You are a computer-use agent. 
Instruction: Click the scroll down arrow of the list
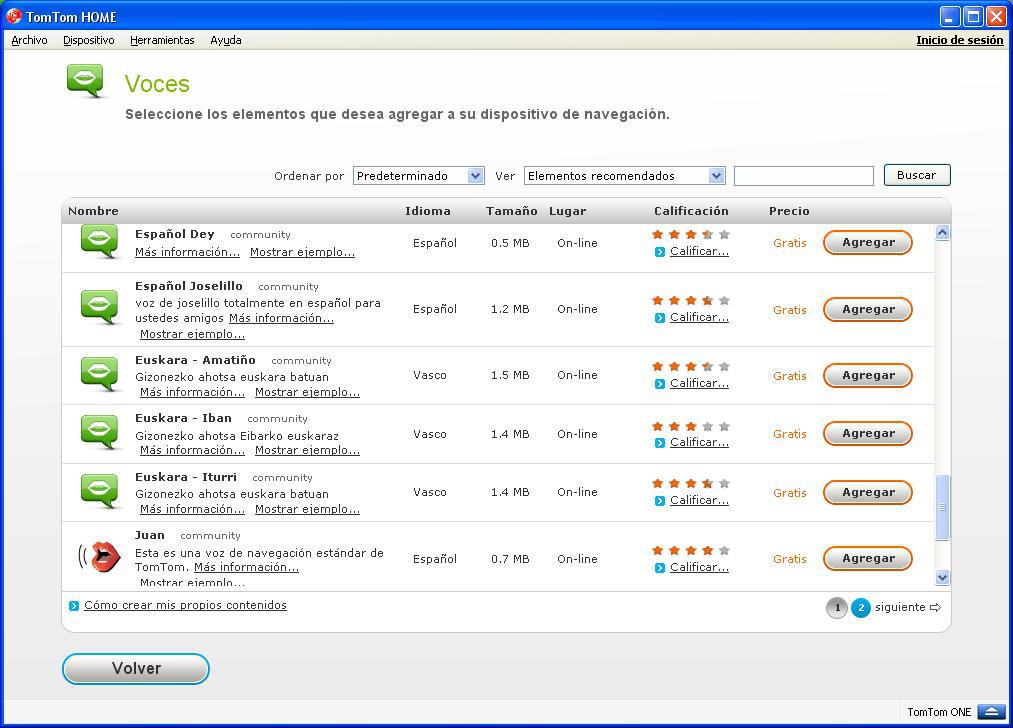(942, 577)
